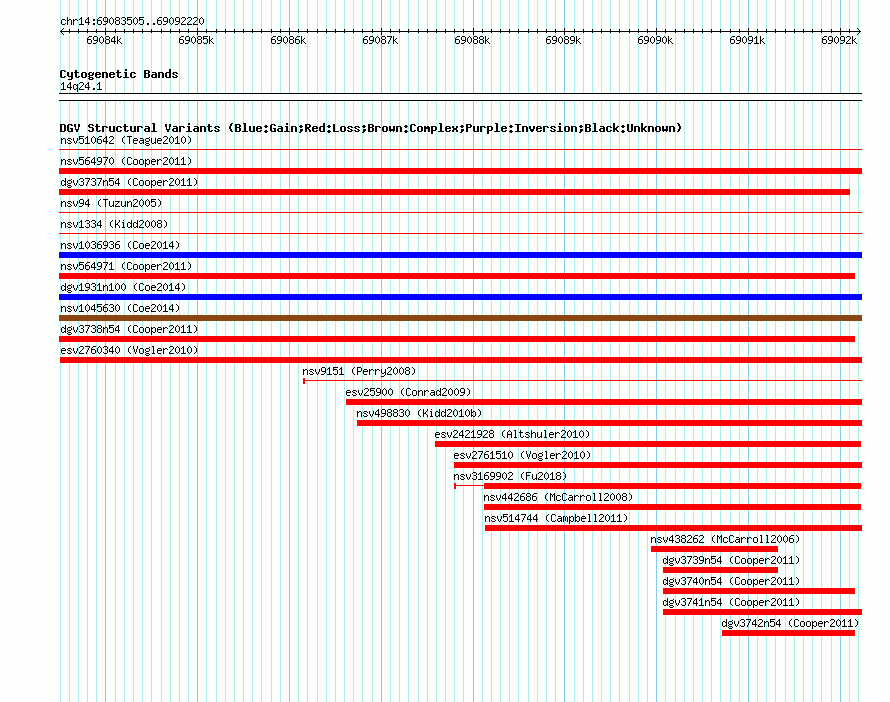
Task: Click the nsv510642 (Teague2010) variant label
Action: pos(126,140)
